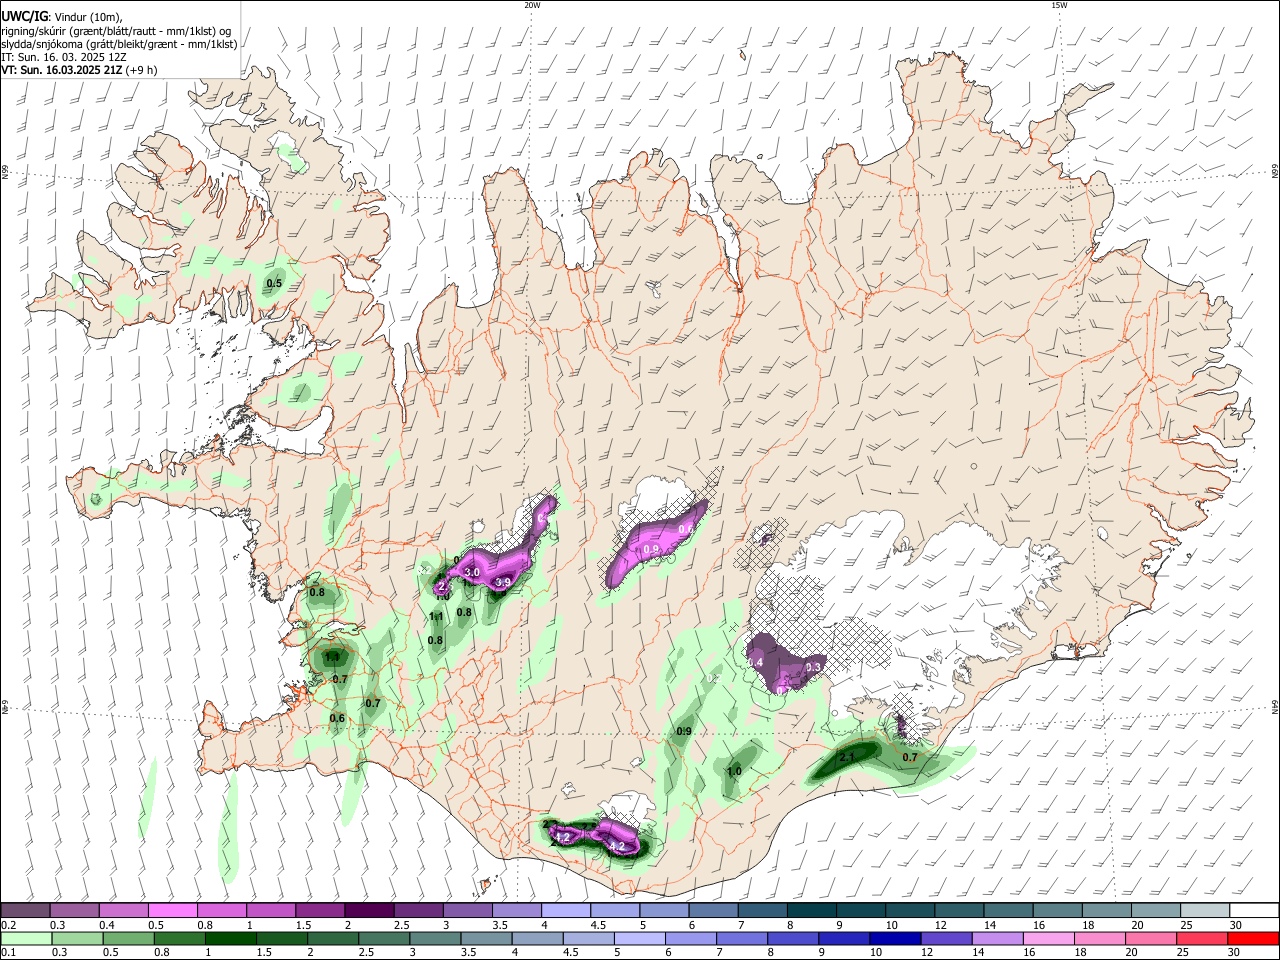
Task: Select the dusky mauve 0.2–0.3 swatch, upper legend
Action: tap(25, 910)
